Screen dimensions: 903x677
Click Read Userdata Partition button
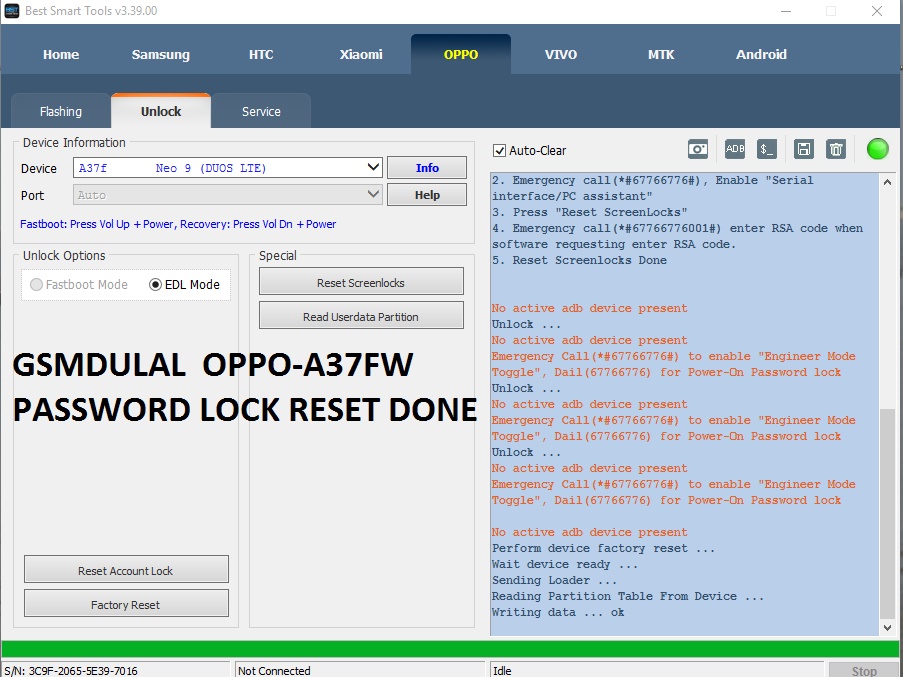pos(361,316)
